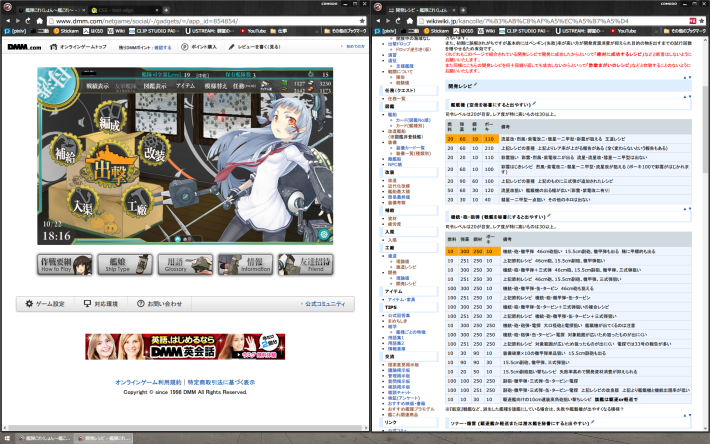Click the 用語 Glossary button
The height and width of the screenshot is (444, 710).
tap(185, 264)
